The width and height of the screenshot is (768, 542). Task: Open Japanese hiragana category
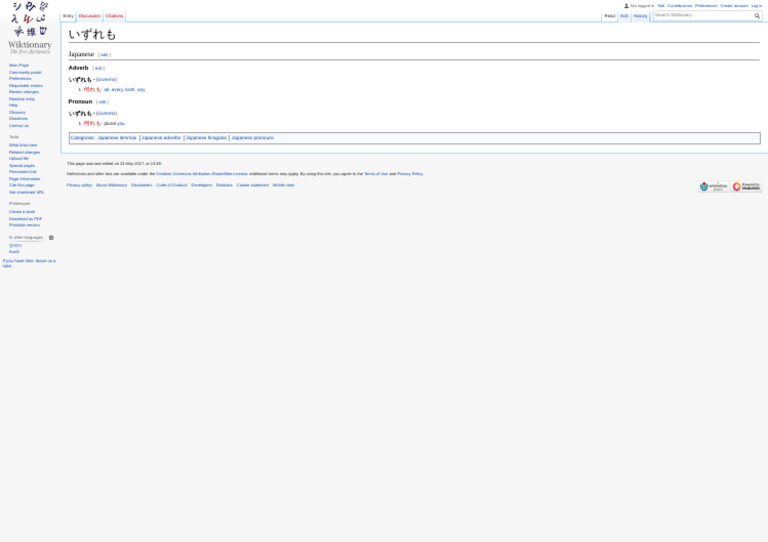click(206, 138)
